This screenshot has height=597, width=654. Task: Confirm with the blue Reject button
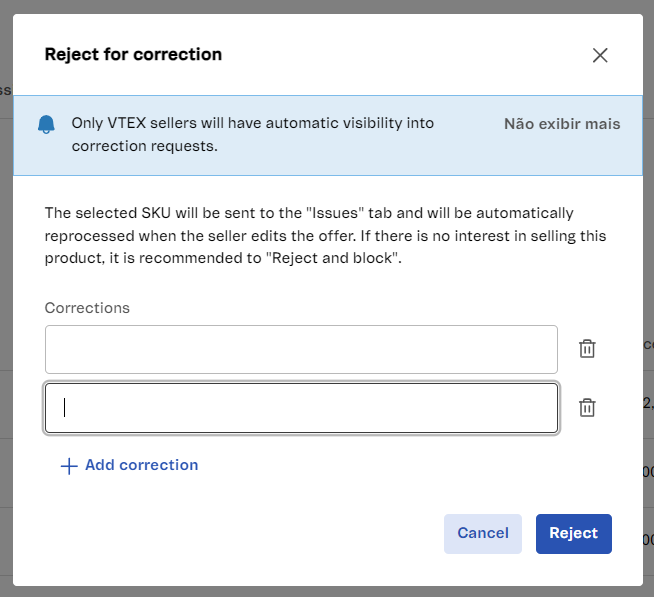click(573, 533)
